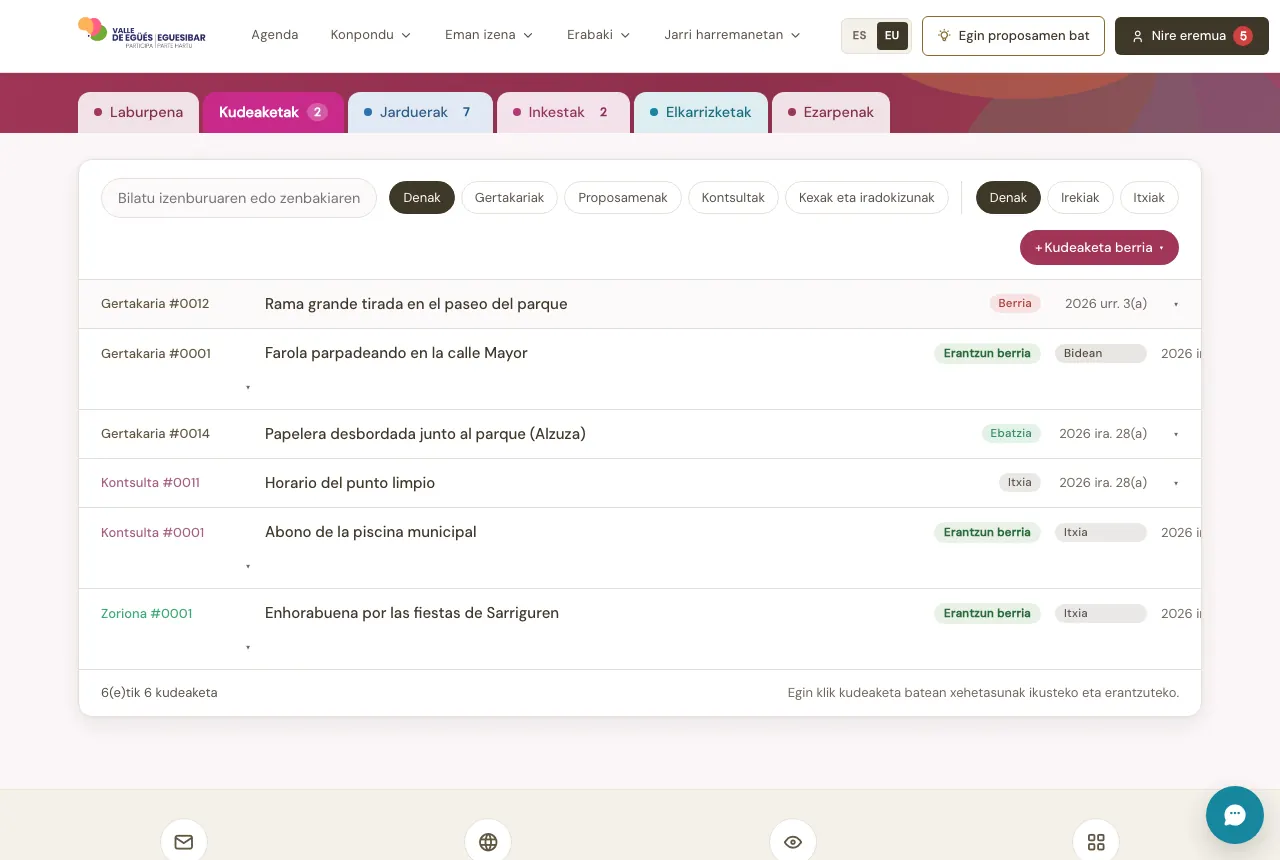Switch to the Elkarrizketak tab

pos(701,112)
